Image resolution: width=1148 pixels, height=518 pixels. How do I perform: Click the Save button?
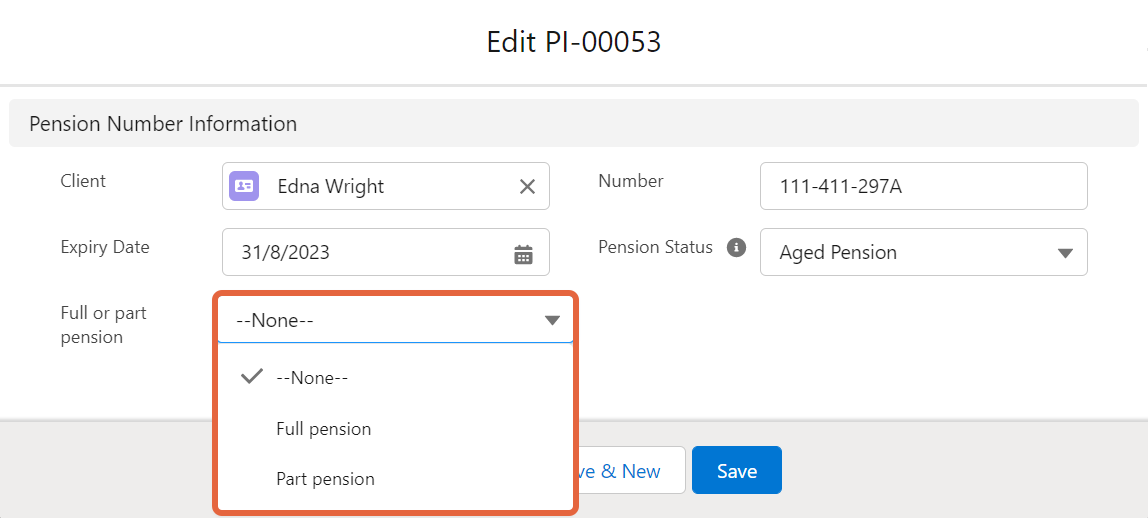pos(737,470)
